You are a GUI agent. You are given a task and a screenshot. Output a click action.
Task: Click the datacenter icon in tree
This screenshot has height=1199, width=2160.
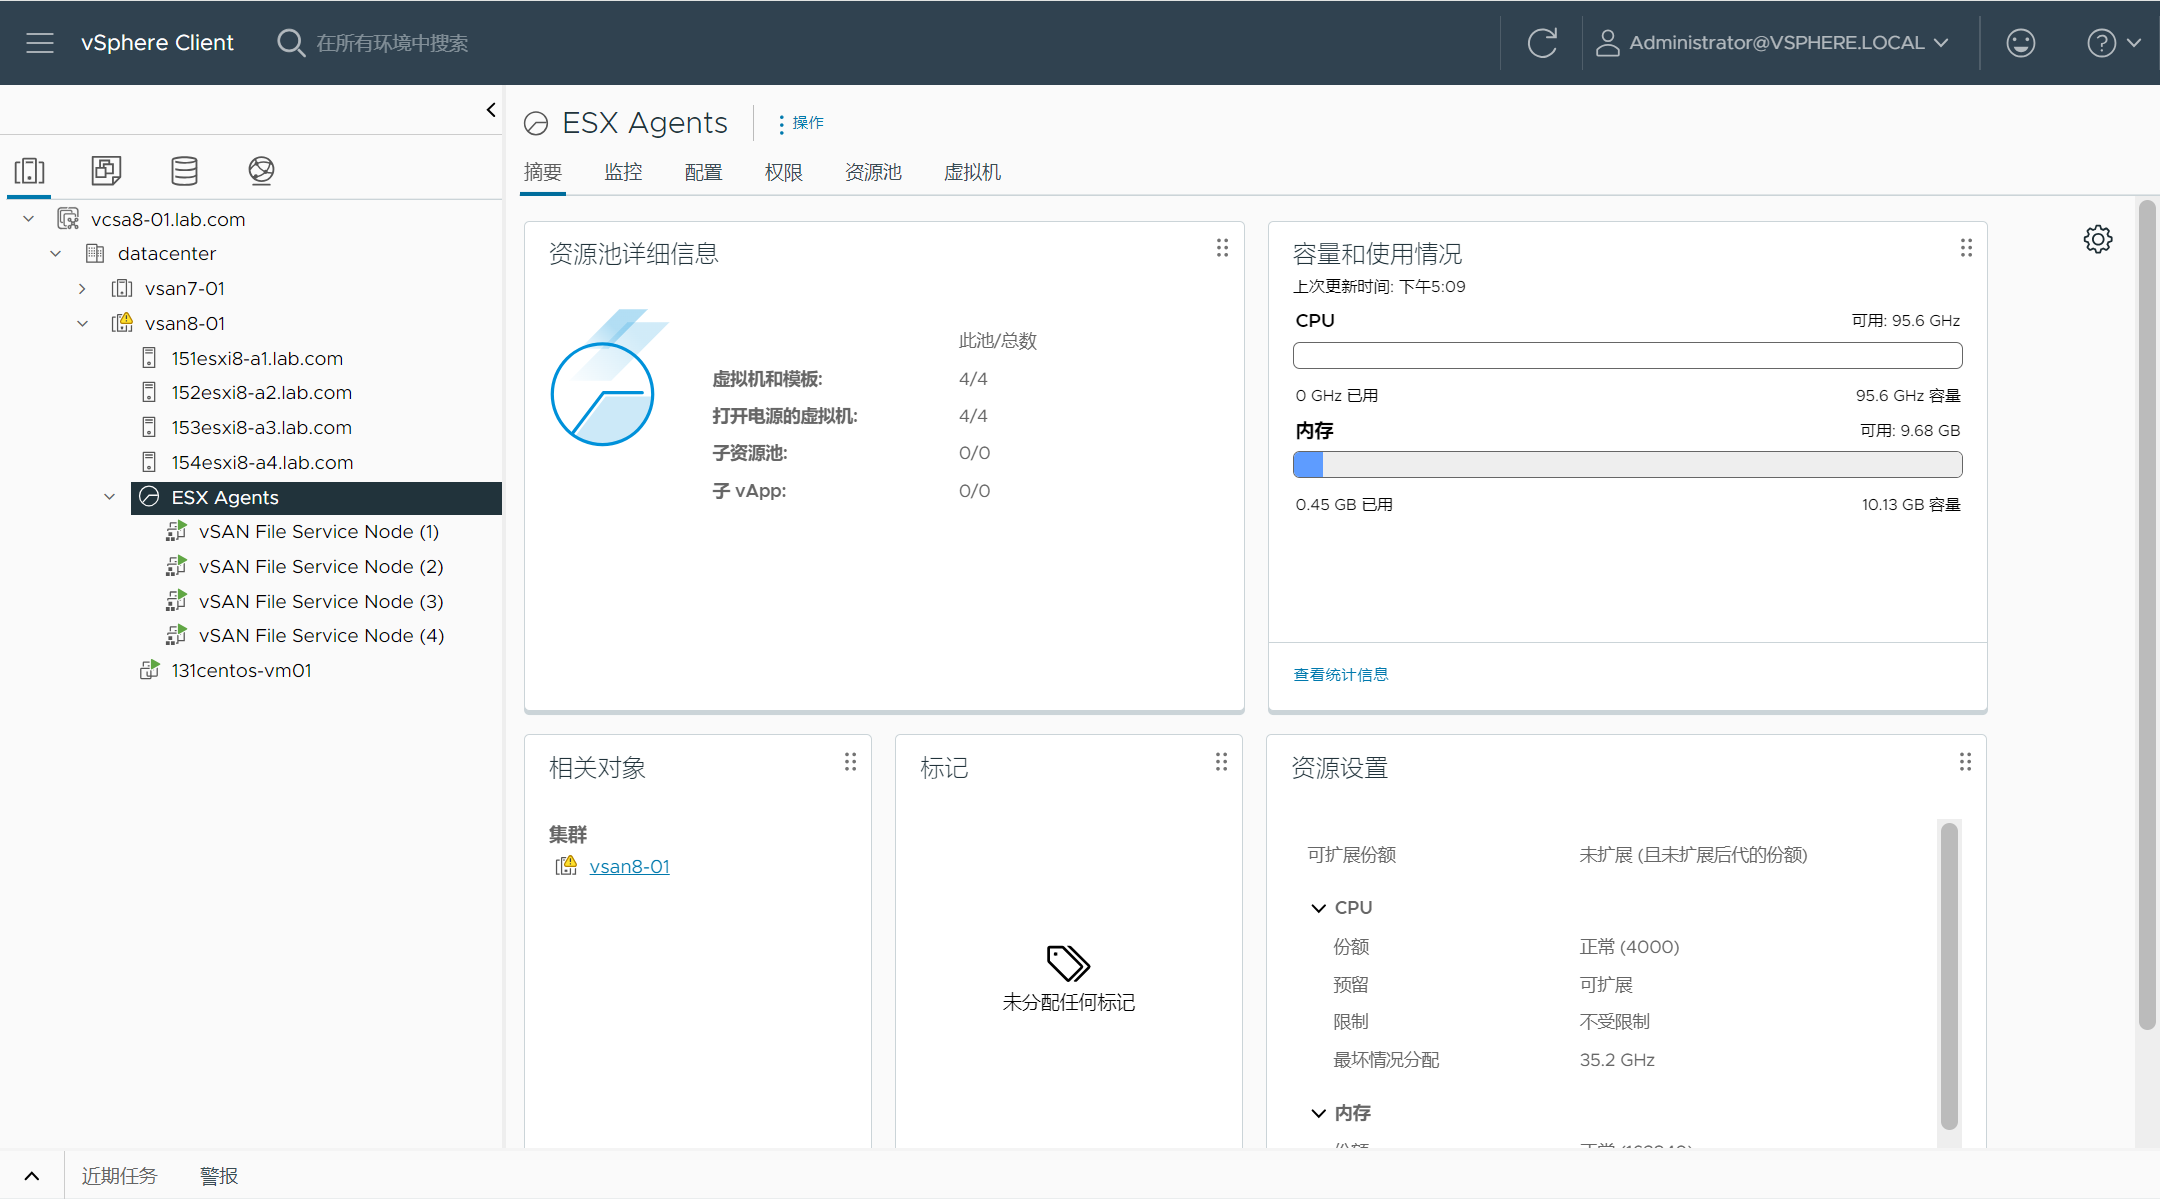click(95, 253)
